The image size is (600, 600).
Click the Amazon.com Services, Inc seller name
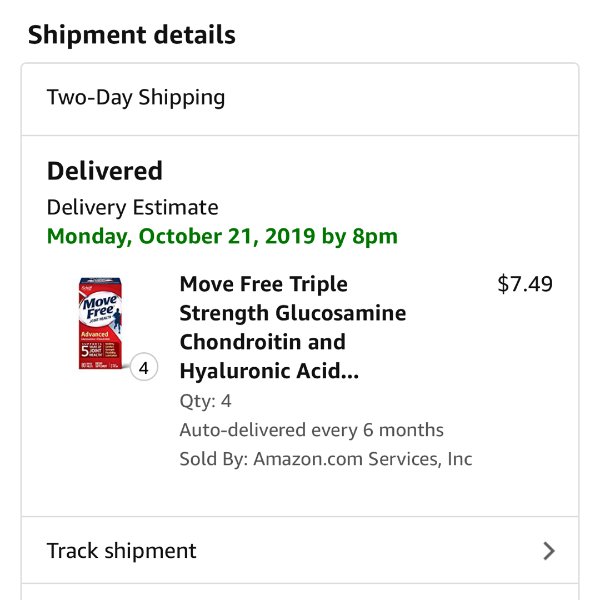coord(362,460)
